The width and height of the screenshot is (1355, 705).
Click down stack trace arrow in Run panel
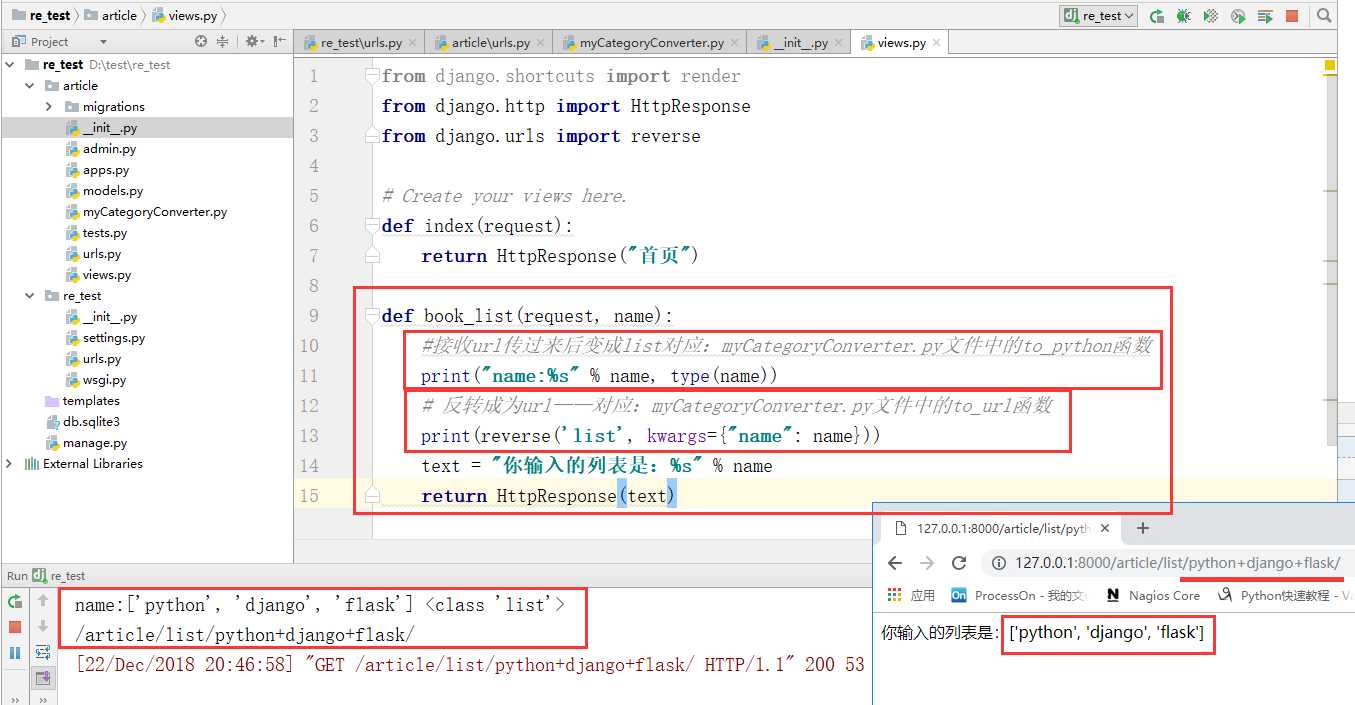(x=43, y=627)
